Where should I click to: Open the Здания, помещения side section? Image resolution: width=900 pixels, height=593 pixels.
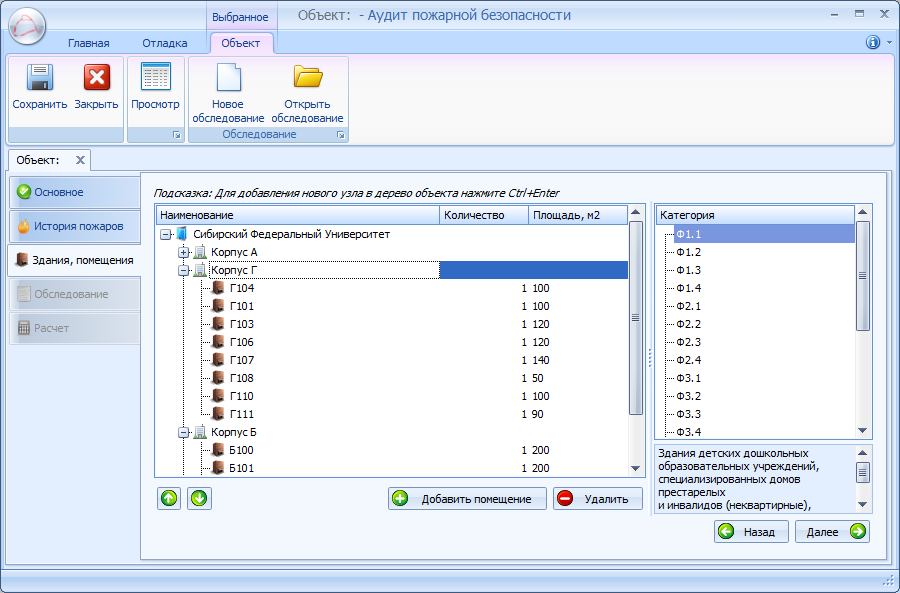pyautogui.click(x=75, y=260)
